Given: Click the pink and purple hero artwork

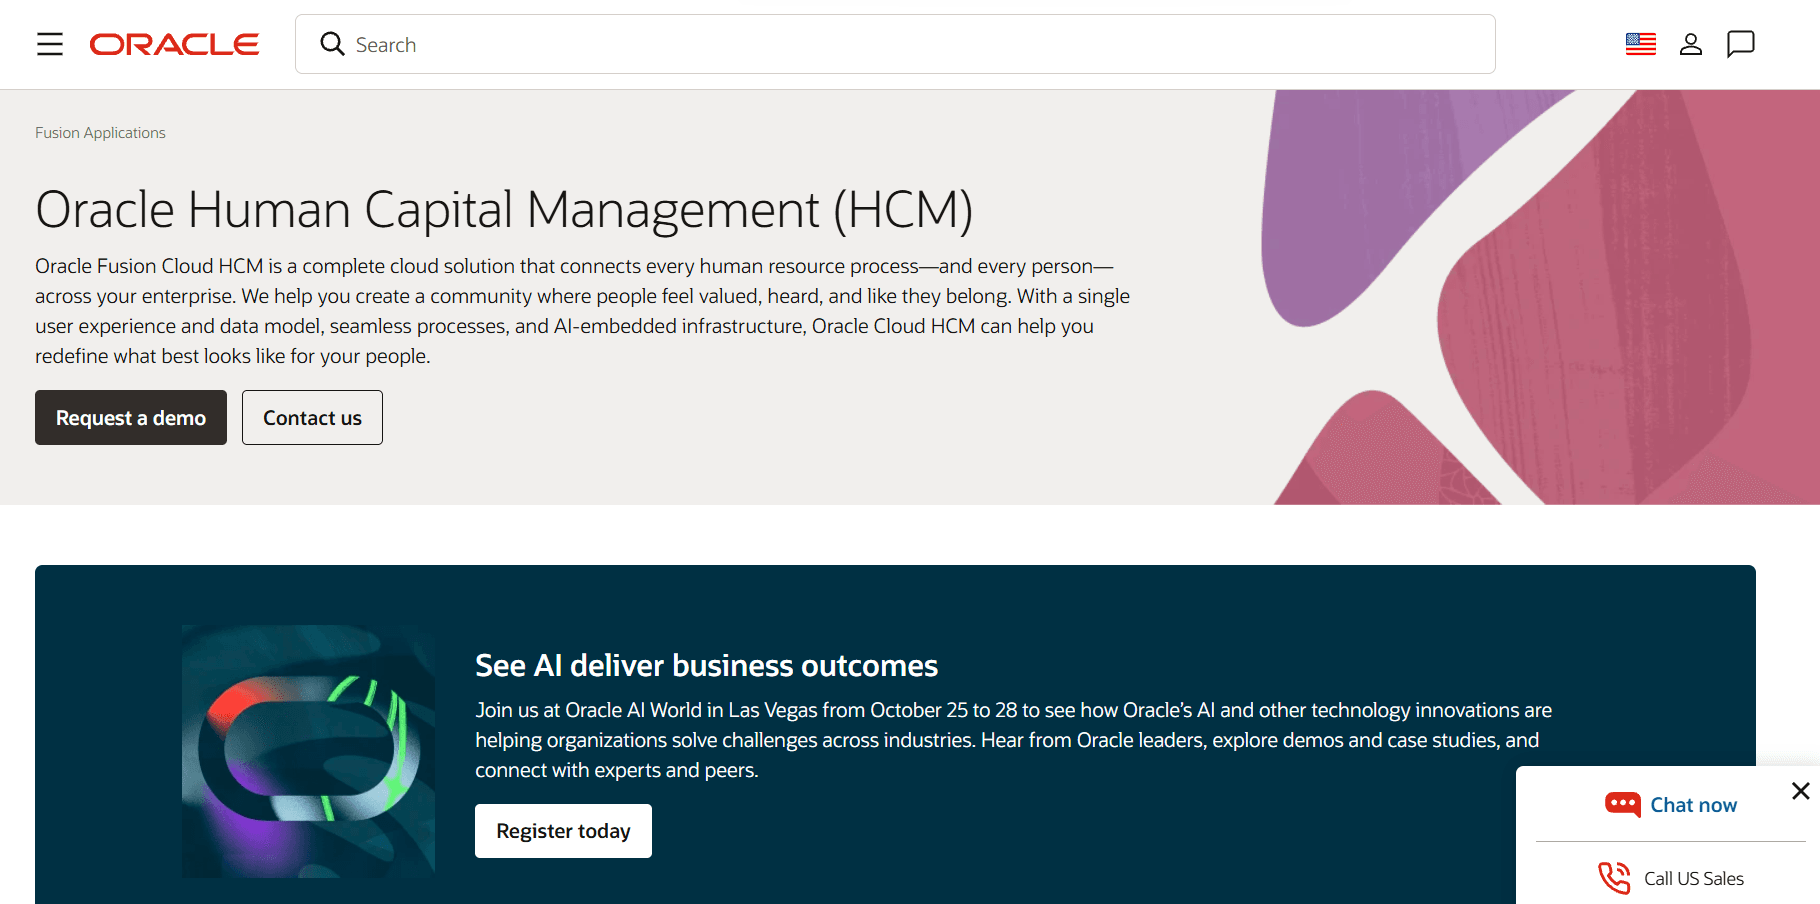Looking at the screenshot, I should point(1540,297).
